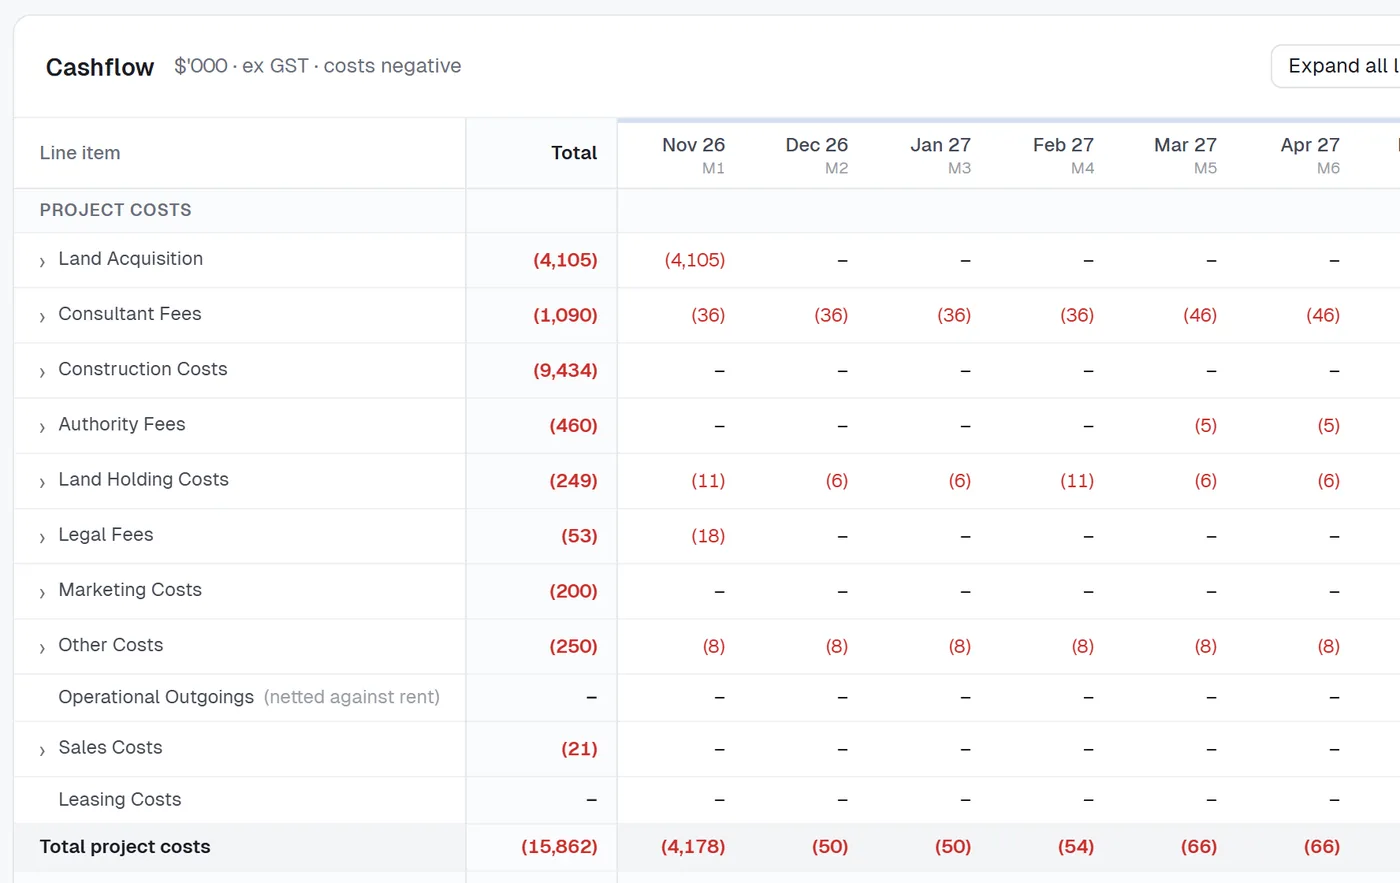
Task: Expand the Land Holding Costs row
Action: pyautogui.click(x=42, y=482)
